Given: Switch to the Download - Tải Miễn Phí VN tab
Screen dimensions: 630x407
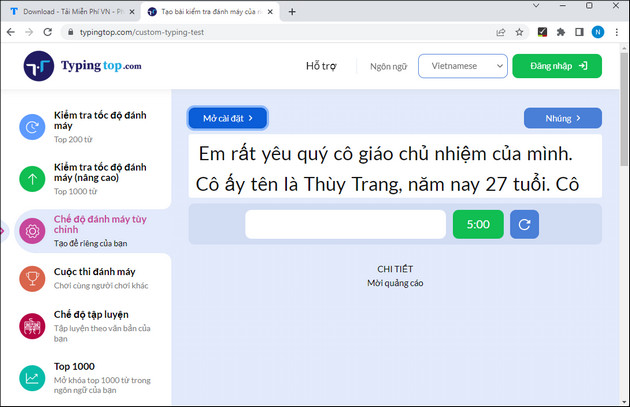Looking at the screenshot, I should coord(71,12).
